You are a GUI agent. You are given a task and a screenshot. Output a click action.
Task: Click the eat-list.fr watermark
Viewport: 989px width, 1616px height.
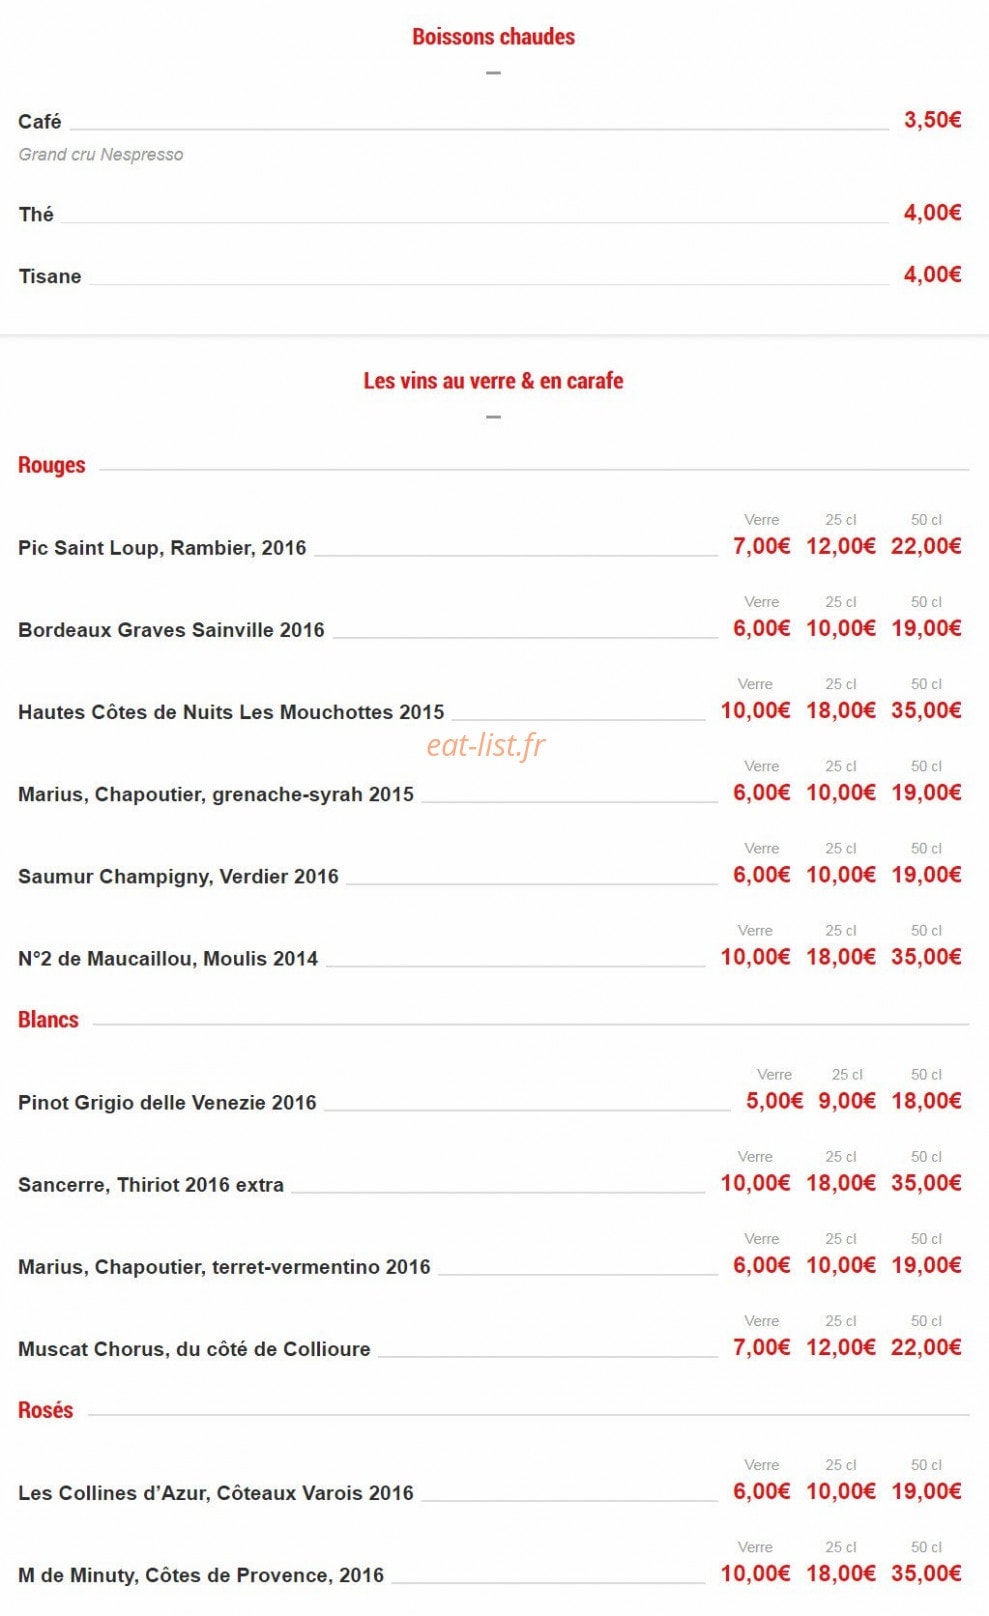[486, 745]
